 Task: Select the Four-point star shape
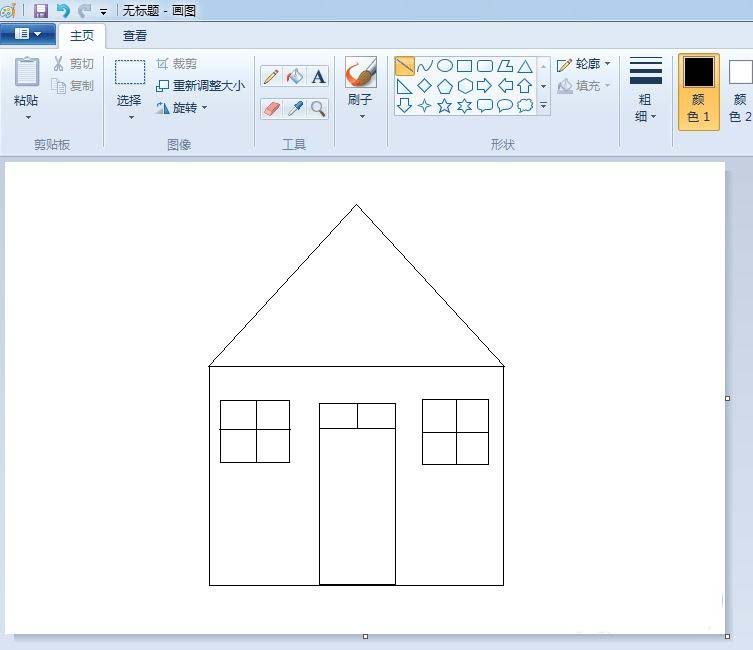click(425, 106)
